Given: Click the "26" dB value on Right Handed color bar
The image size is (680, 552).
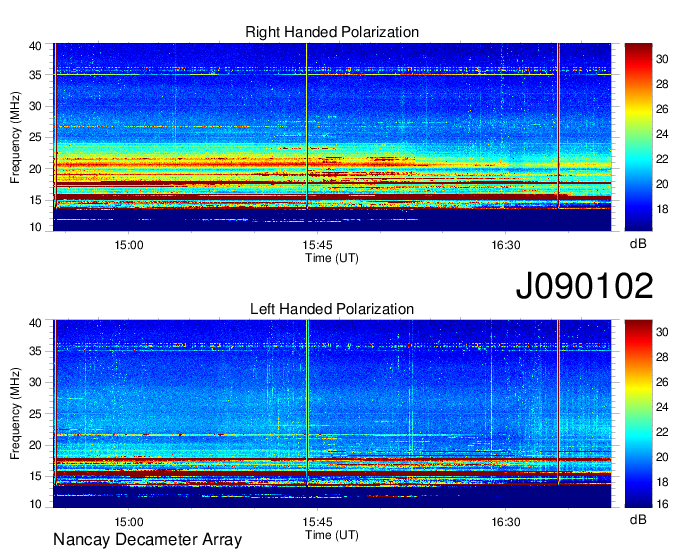Looking at the screenshot, I should [x=662, y=109].
